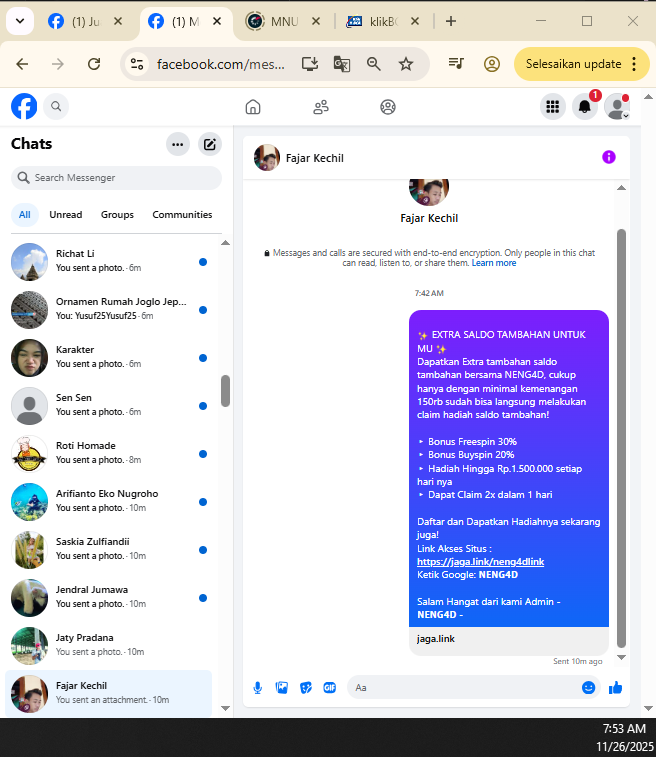
Task: Open chat with Arifianto Eko Nugroho
Action: 111,501
